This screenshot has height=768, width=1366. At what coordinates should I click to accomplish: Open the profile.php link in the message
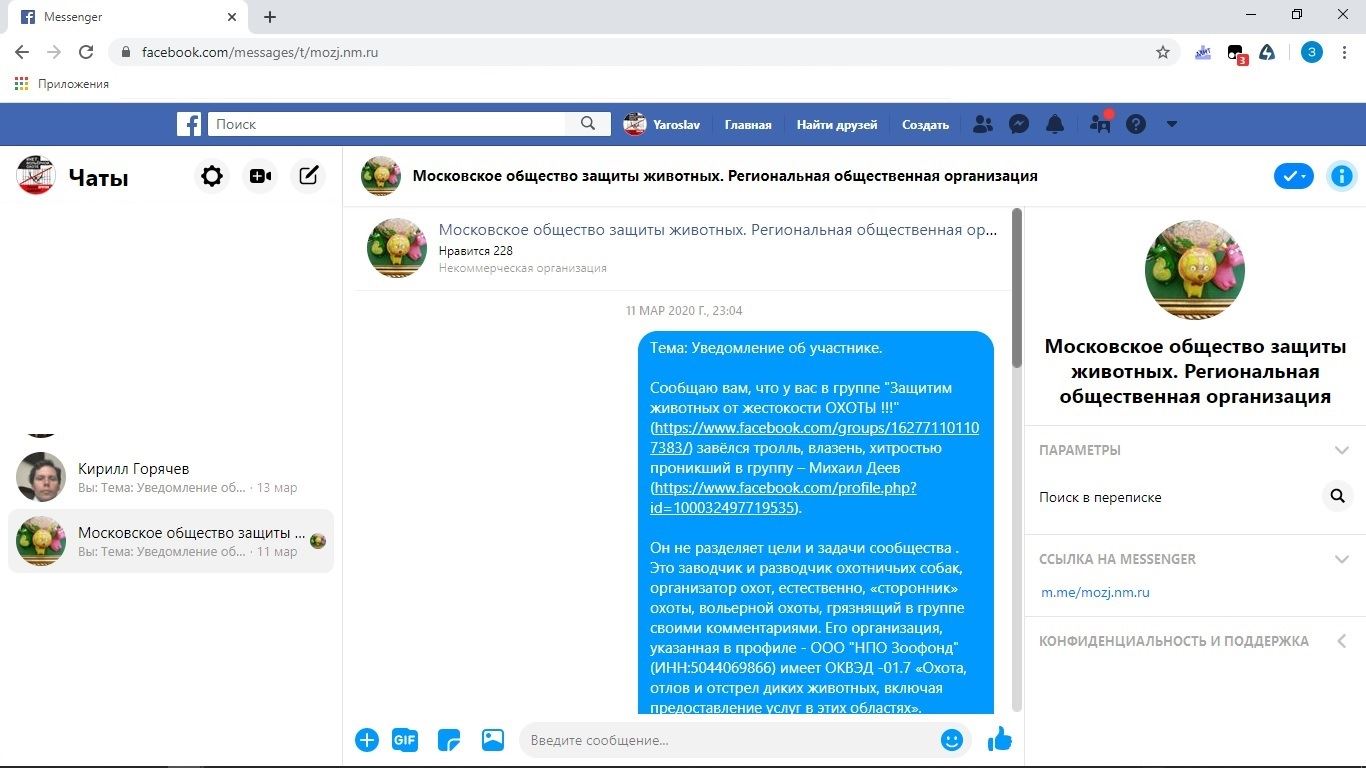pos(783,498)
